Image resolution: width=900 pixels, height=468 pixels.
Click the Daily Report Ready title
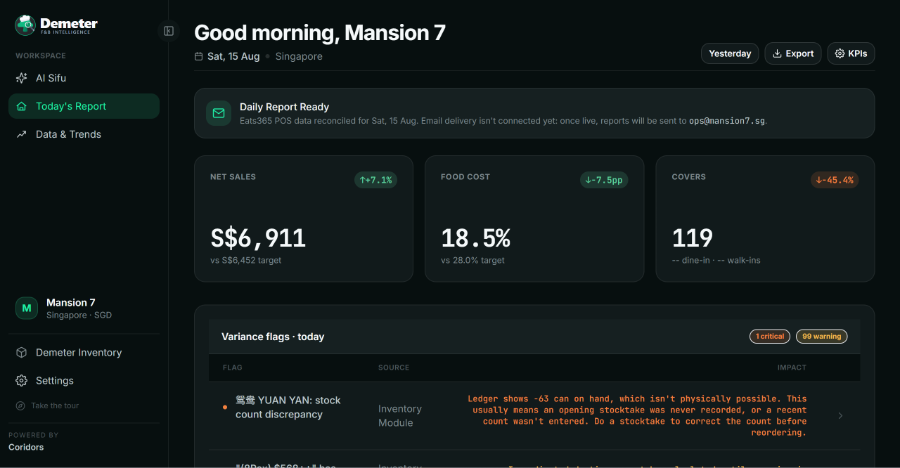click(x=284, y=107)
